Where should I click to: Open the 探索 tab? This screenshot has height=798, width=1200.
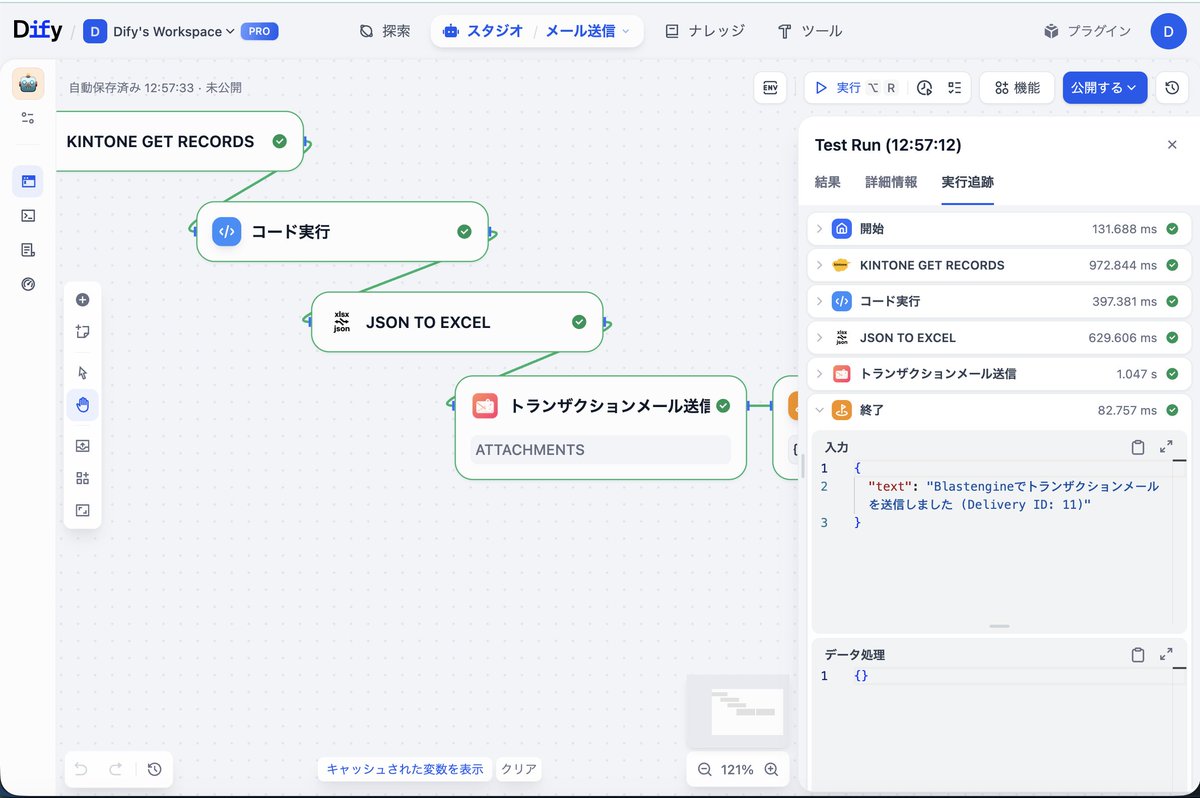click(x=385, y=31)
